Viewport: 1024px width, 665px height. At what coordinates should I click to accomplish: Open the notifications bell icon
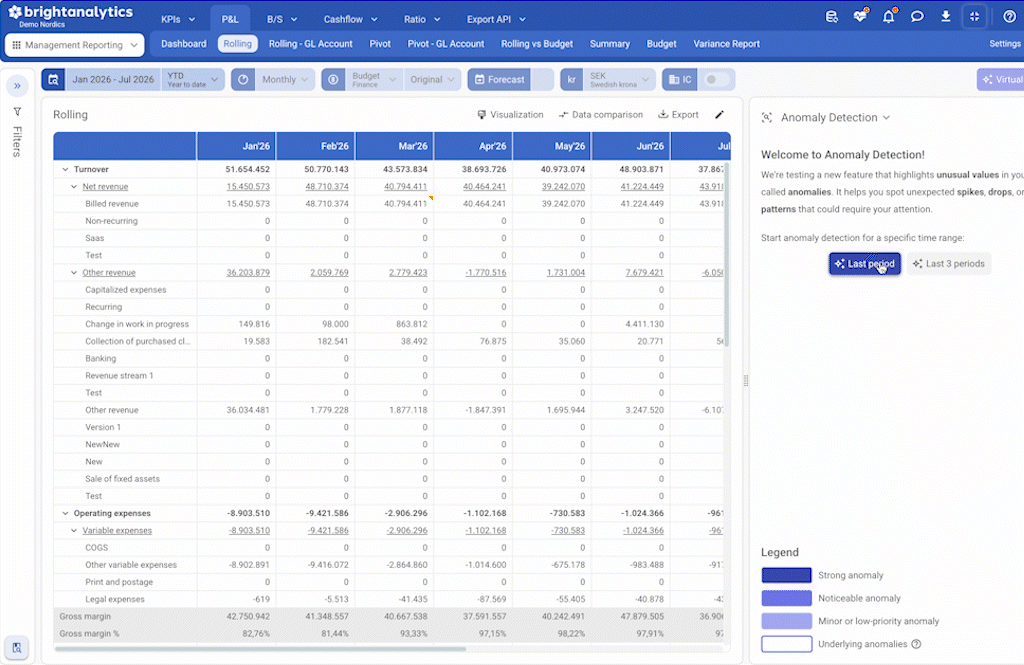click(888, 16)
